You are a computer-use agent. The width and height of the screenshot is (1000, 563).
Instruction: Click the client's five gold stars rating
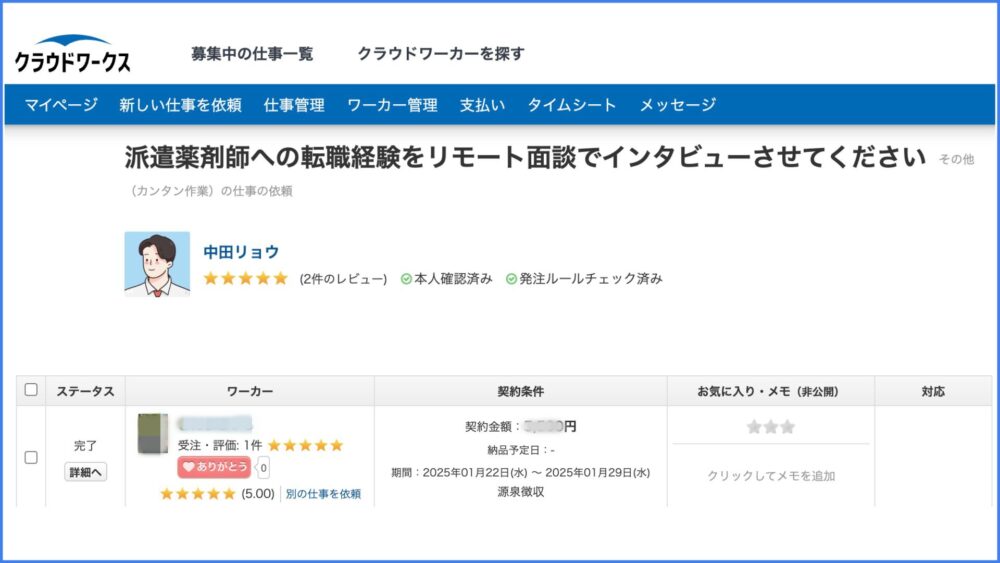coord(246,279)
